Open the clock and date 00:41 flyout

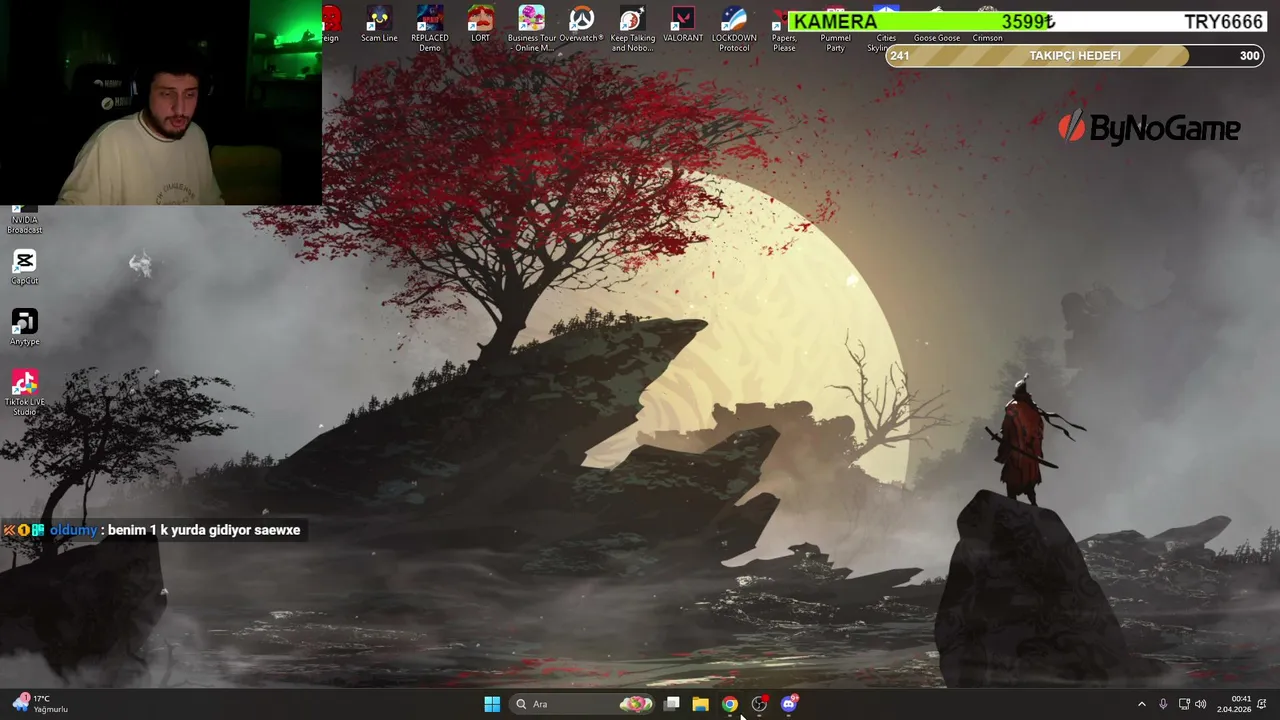coord(1234,704)
